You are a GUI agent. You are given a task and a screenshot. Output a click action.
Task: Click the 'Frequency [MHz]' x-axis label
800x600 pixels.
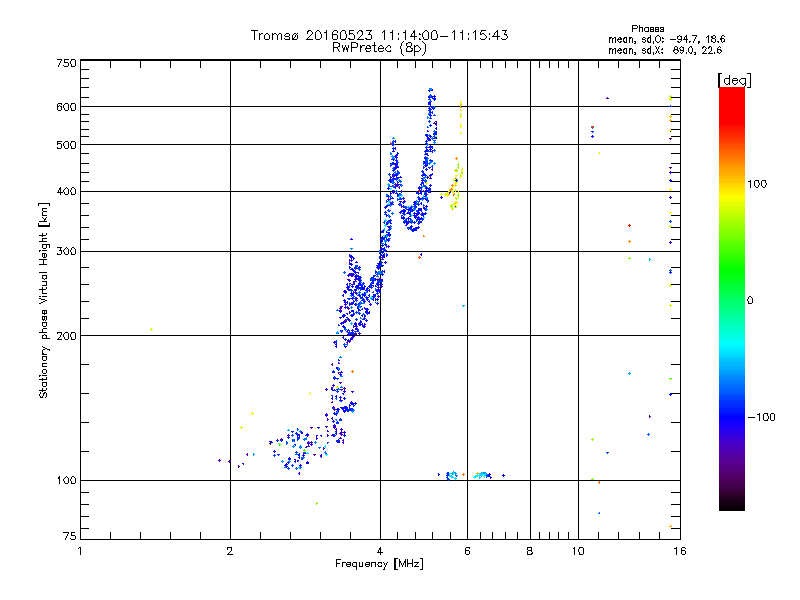tap(379, 564)
